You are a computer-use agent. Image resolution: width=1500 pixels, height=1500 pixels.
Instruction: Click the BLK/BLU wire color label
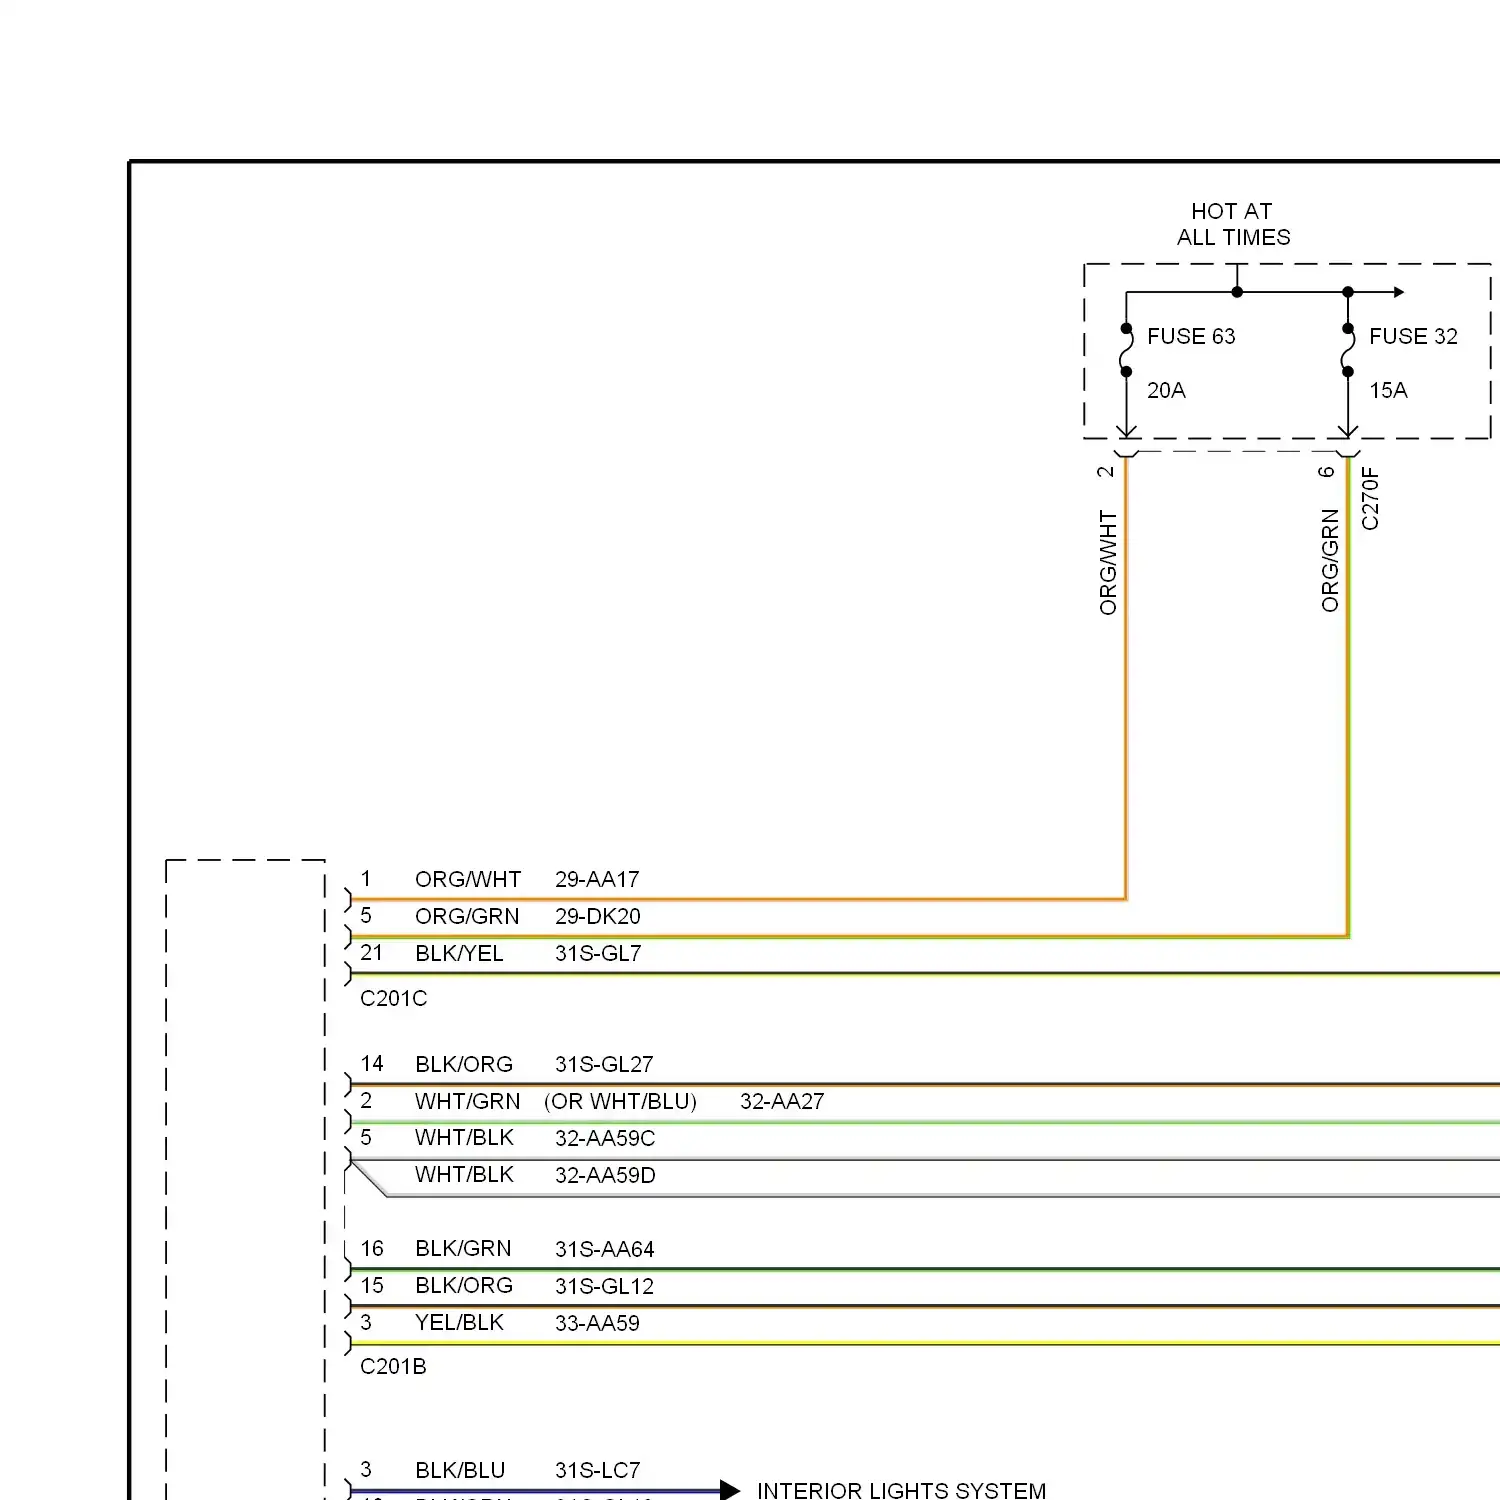460,1470
